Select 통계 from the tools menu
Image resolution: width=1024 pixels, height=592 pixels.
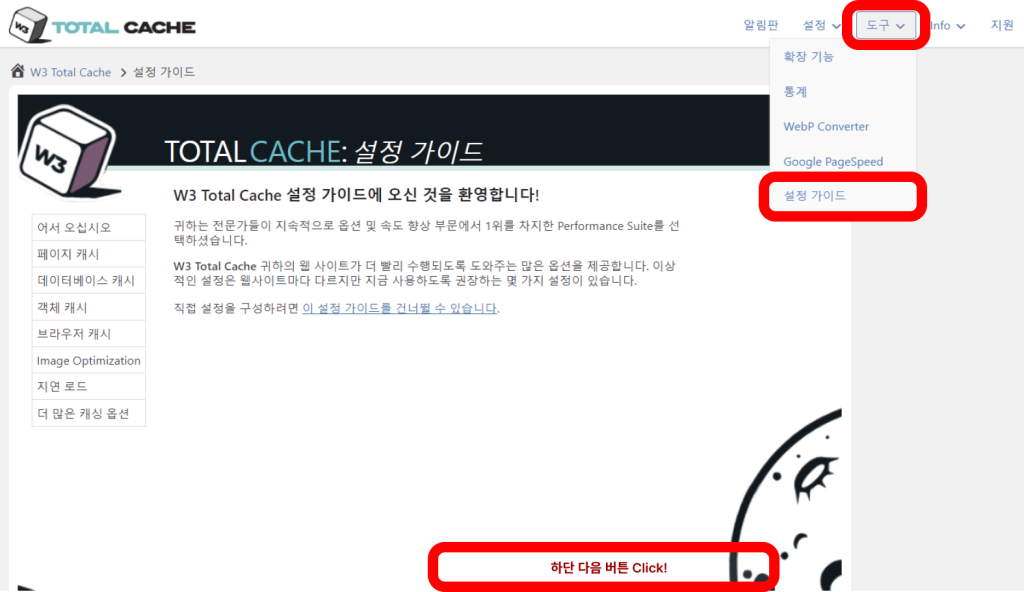pos(795,91)
